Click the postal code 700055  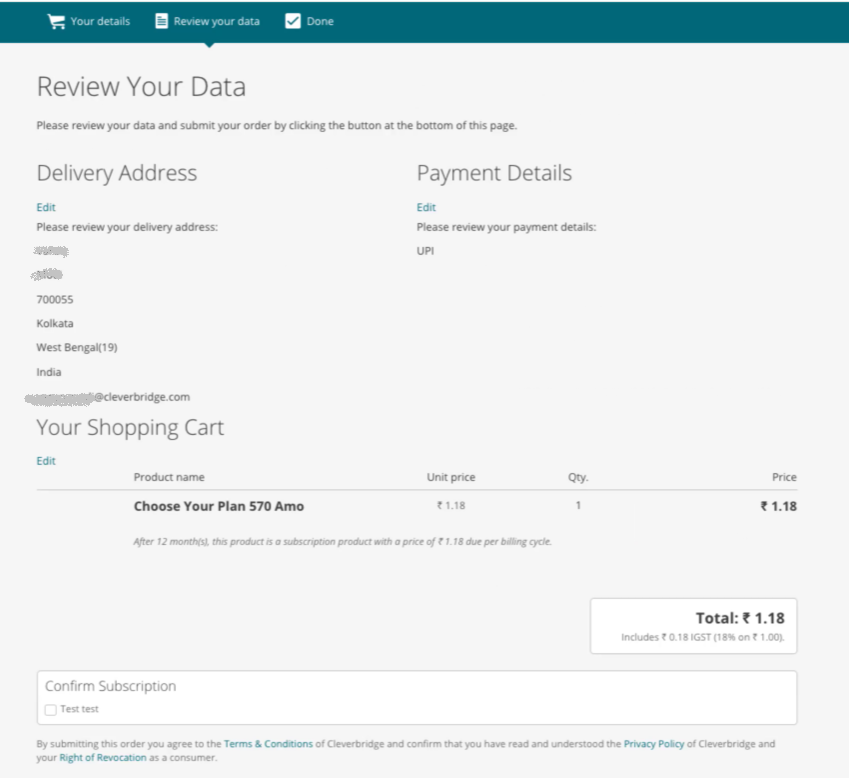click(55, 299)
